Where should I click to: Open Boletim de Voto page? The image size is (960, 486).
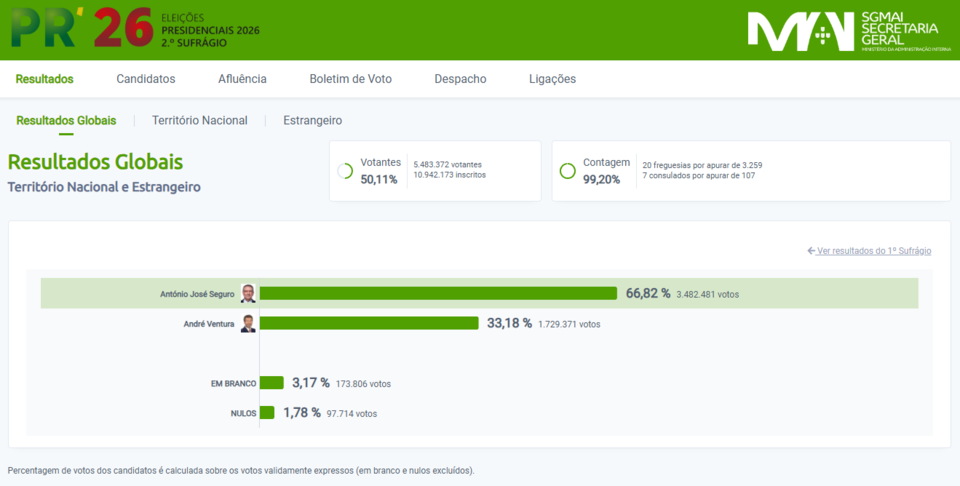click(x=350, y=79)
